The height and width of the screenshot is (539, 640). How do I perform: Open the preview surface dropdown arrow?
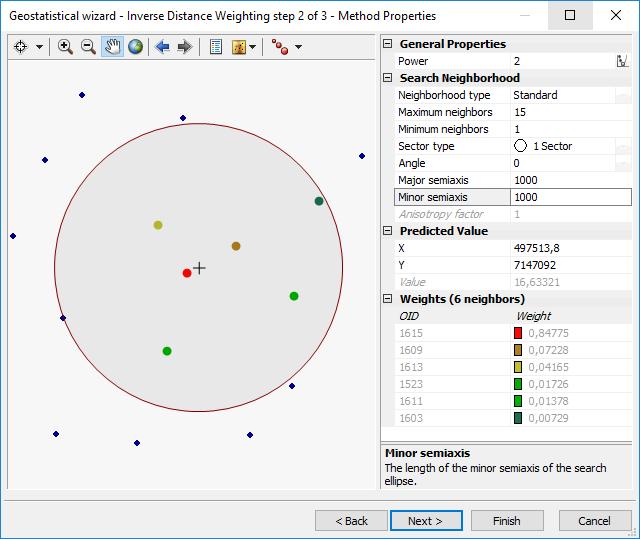click(253, 47)
